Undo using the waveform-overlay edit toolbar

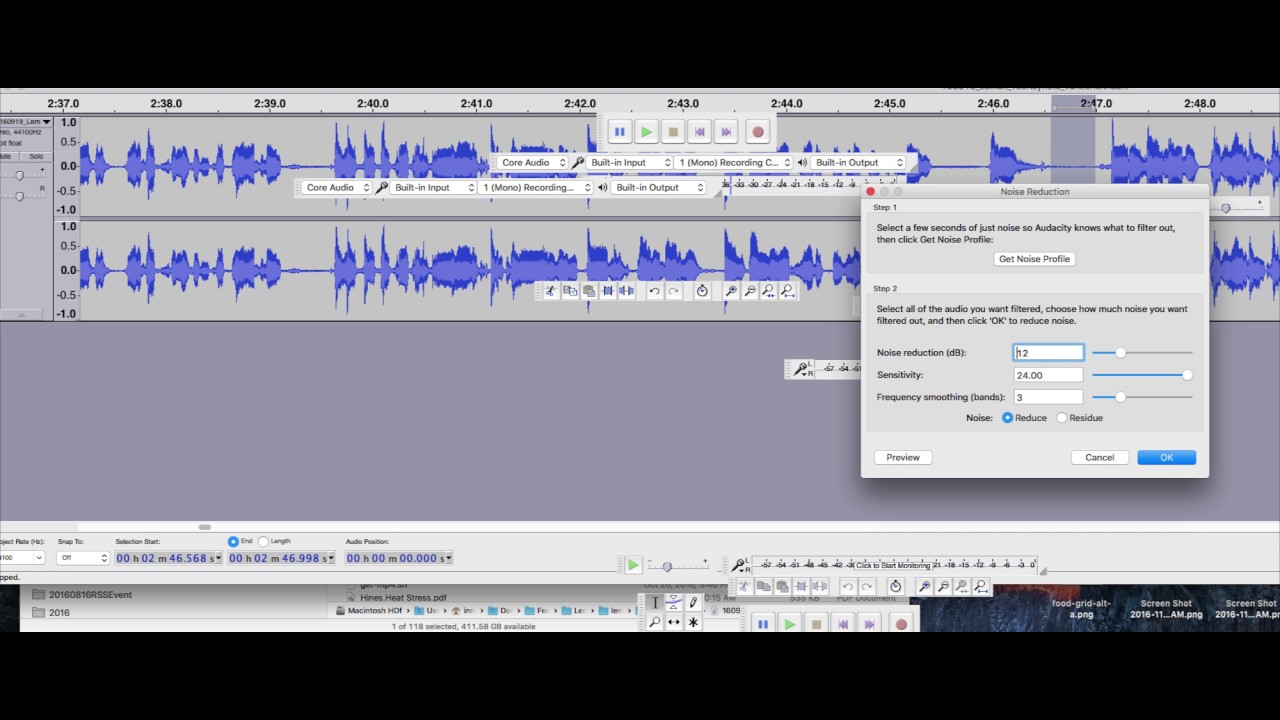pyautogui.click(x=654, y=291)
